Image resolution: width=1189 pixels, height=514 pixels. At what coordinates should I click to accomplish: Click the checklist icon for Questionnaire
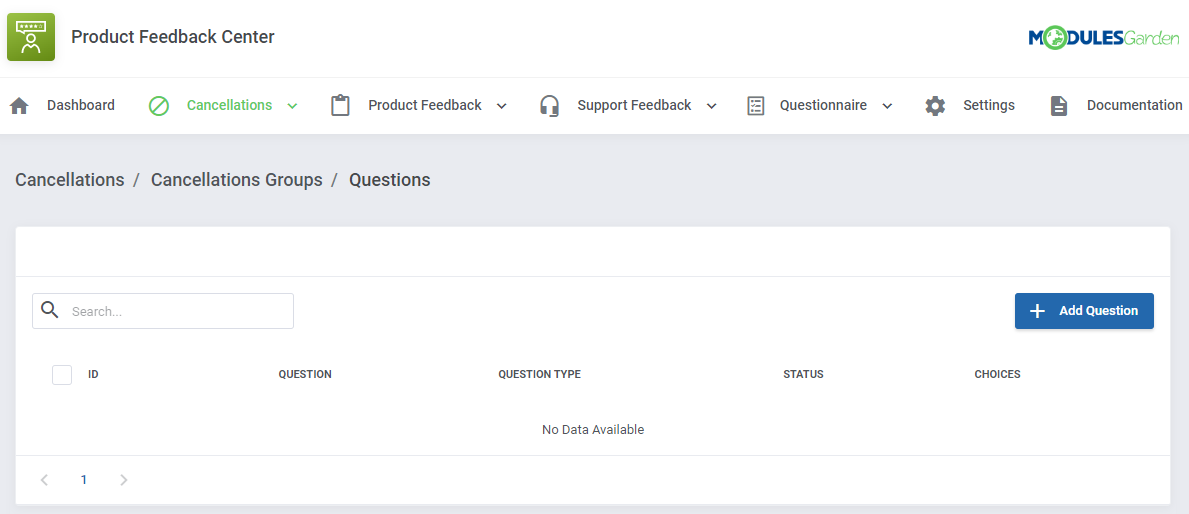click(x=755, y=105)
